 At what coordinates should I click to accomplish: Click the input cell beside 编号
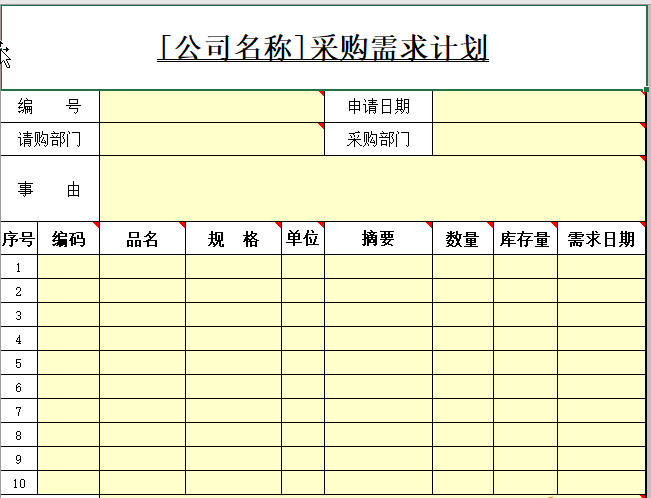point(211,107)
